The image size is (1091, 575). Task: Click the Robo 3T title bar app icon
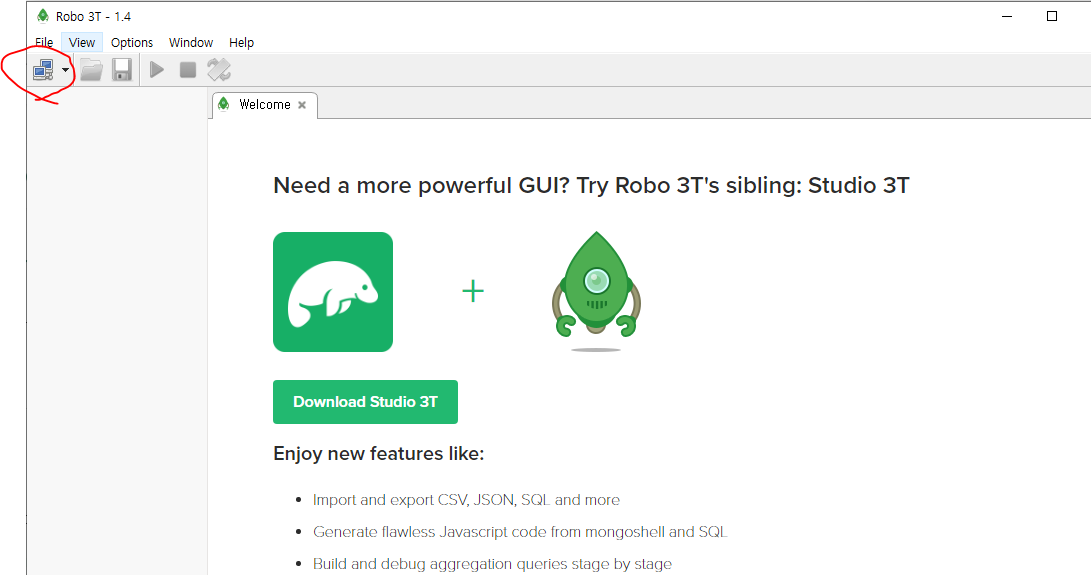43,16
